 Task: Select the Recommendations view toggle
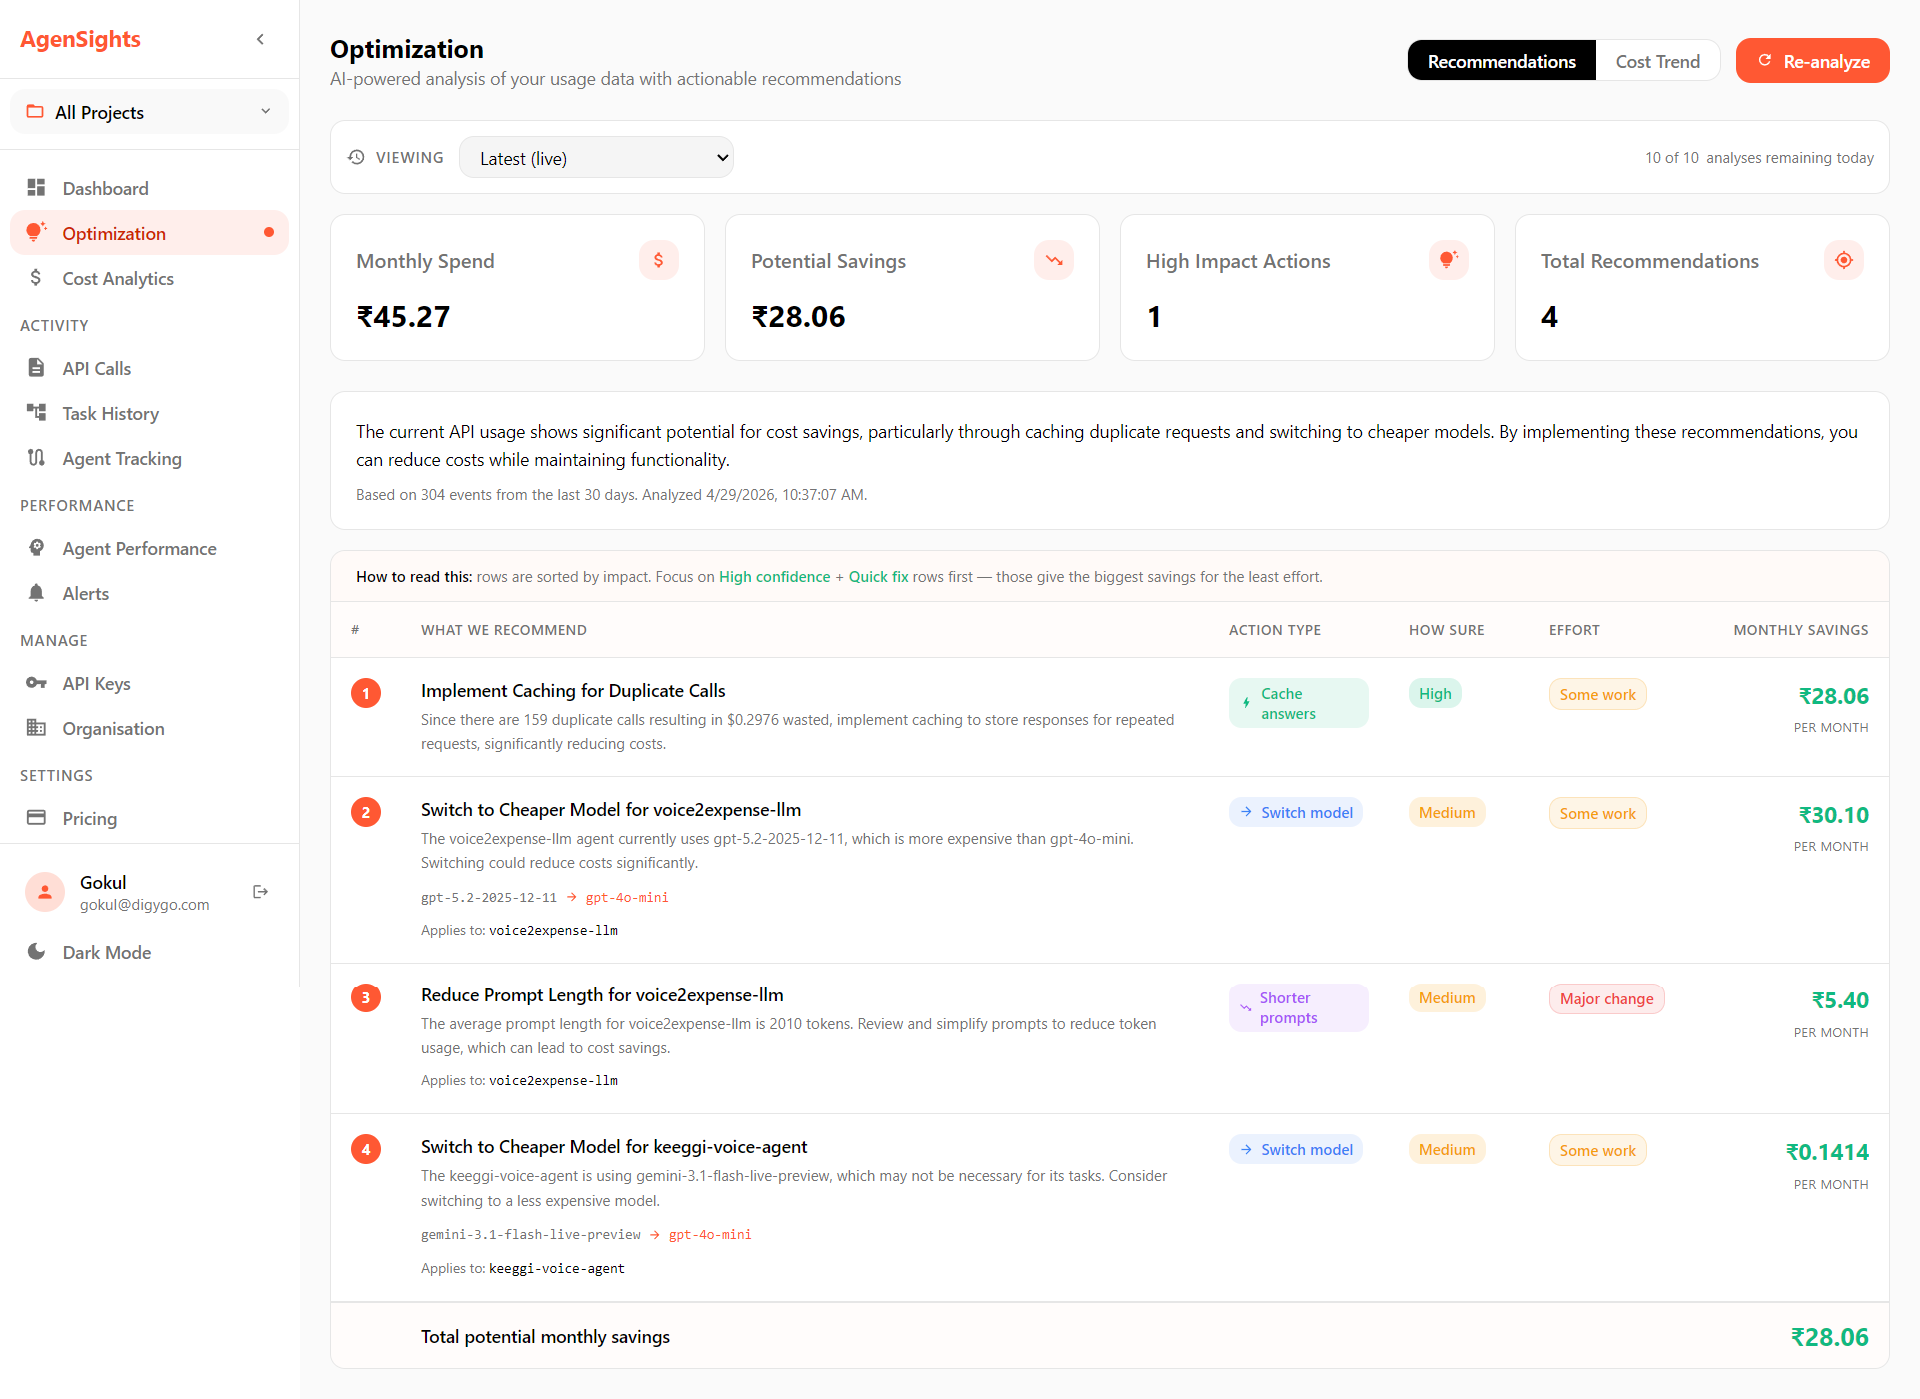tap(1501, 61)
